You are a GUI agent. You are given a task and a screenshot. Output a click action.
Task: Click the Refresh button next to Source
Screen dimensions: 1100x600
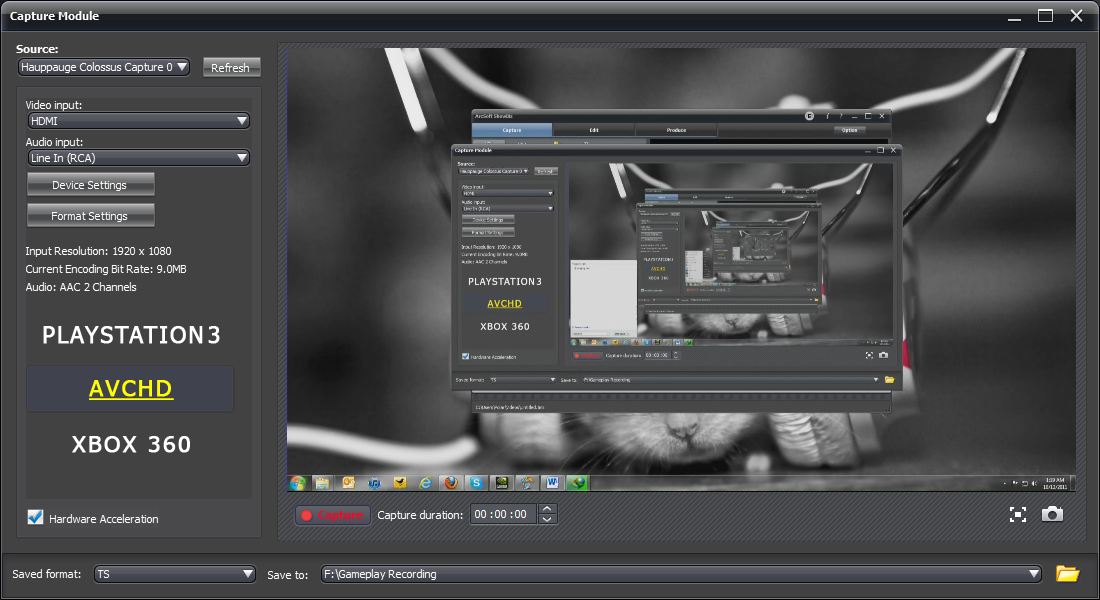pos(231,67)
